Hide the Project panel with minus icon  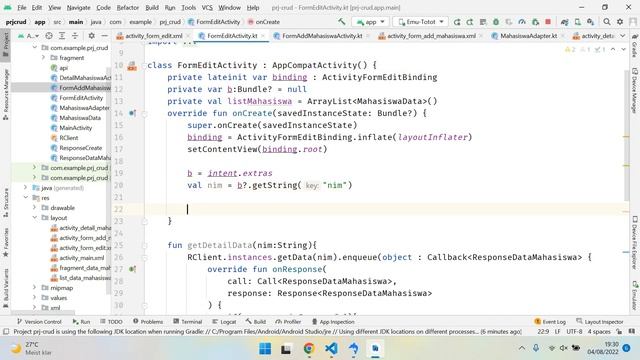104,36
